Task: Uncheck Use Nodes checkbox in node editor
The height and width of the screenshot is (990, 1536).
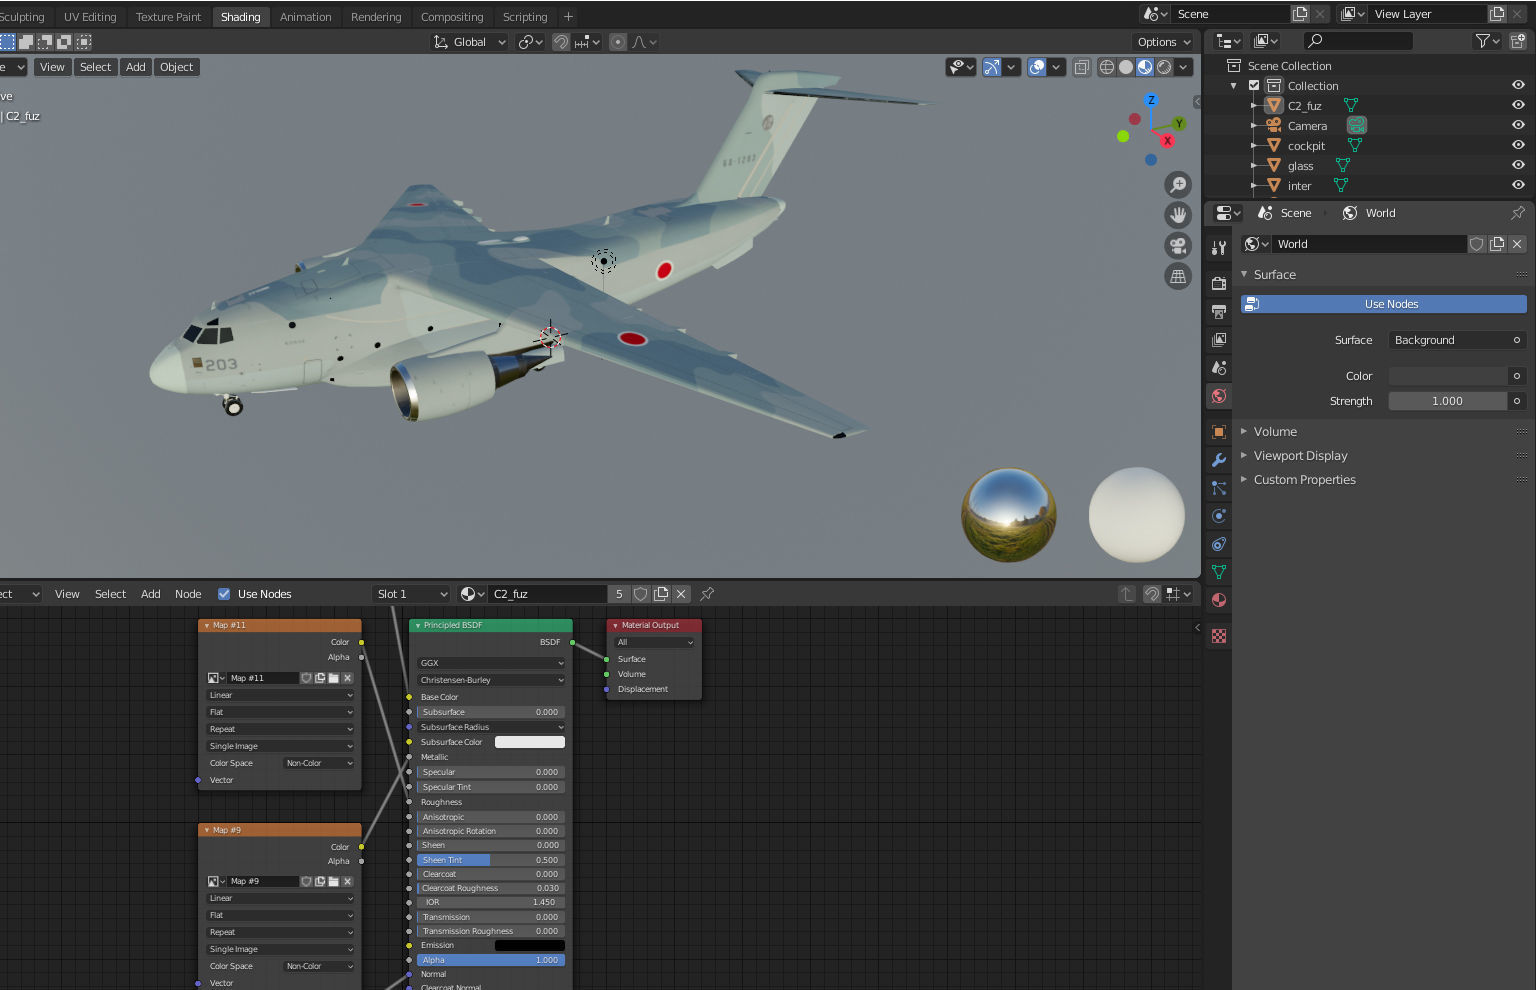Action: 224,594
